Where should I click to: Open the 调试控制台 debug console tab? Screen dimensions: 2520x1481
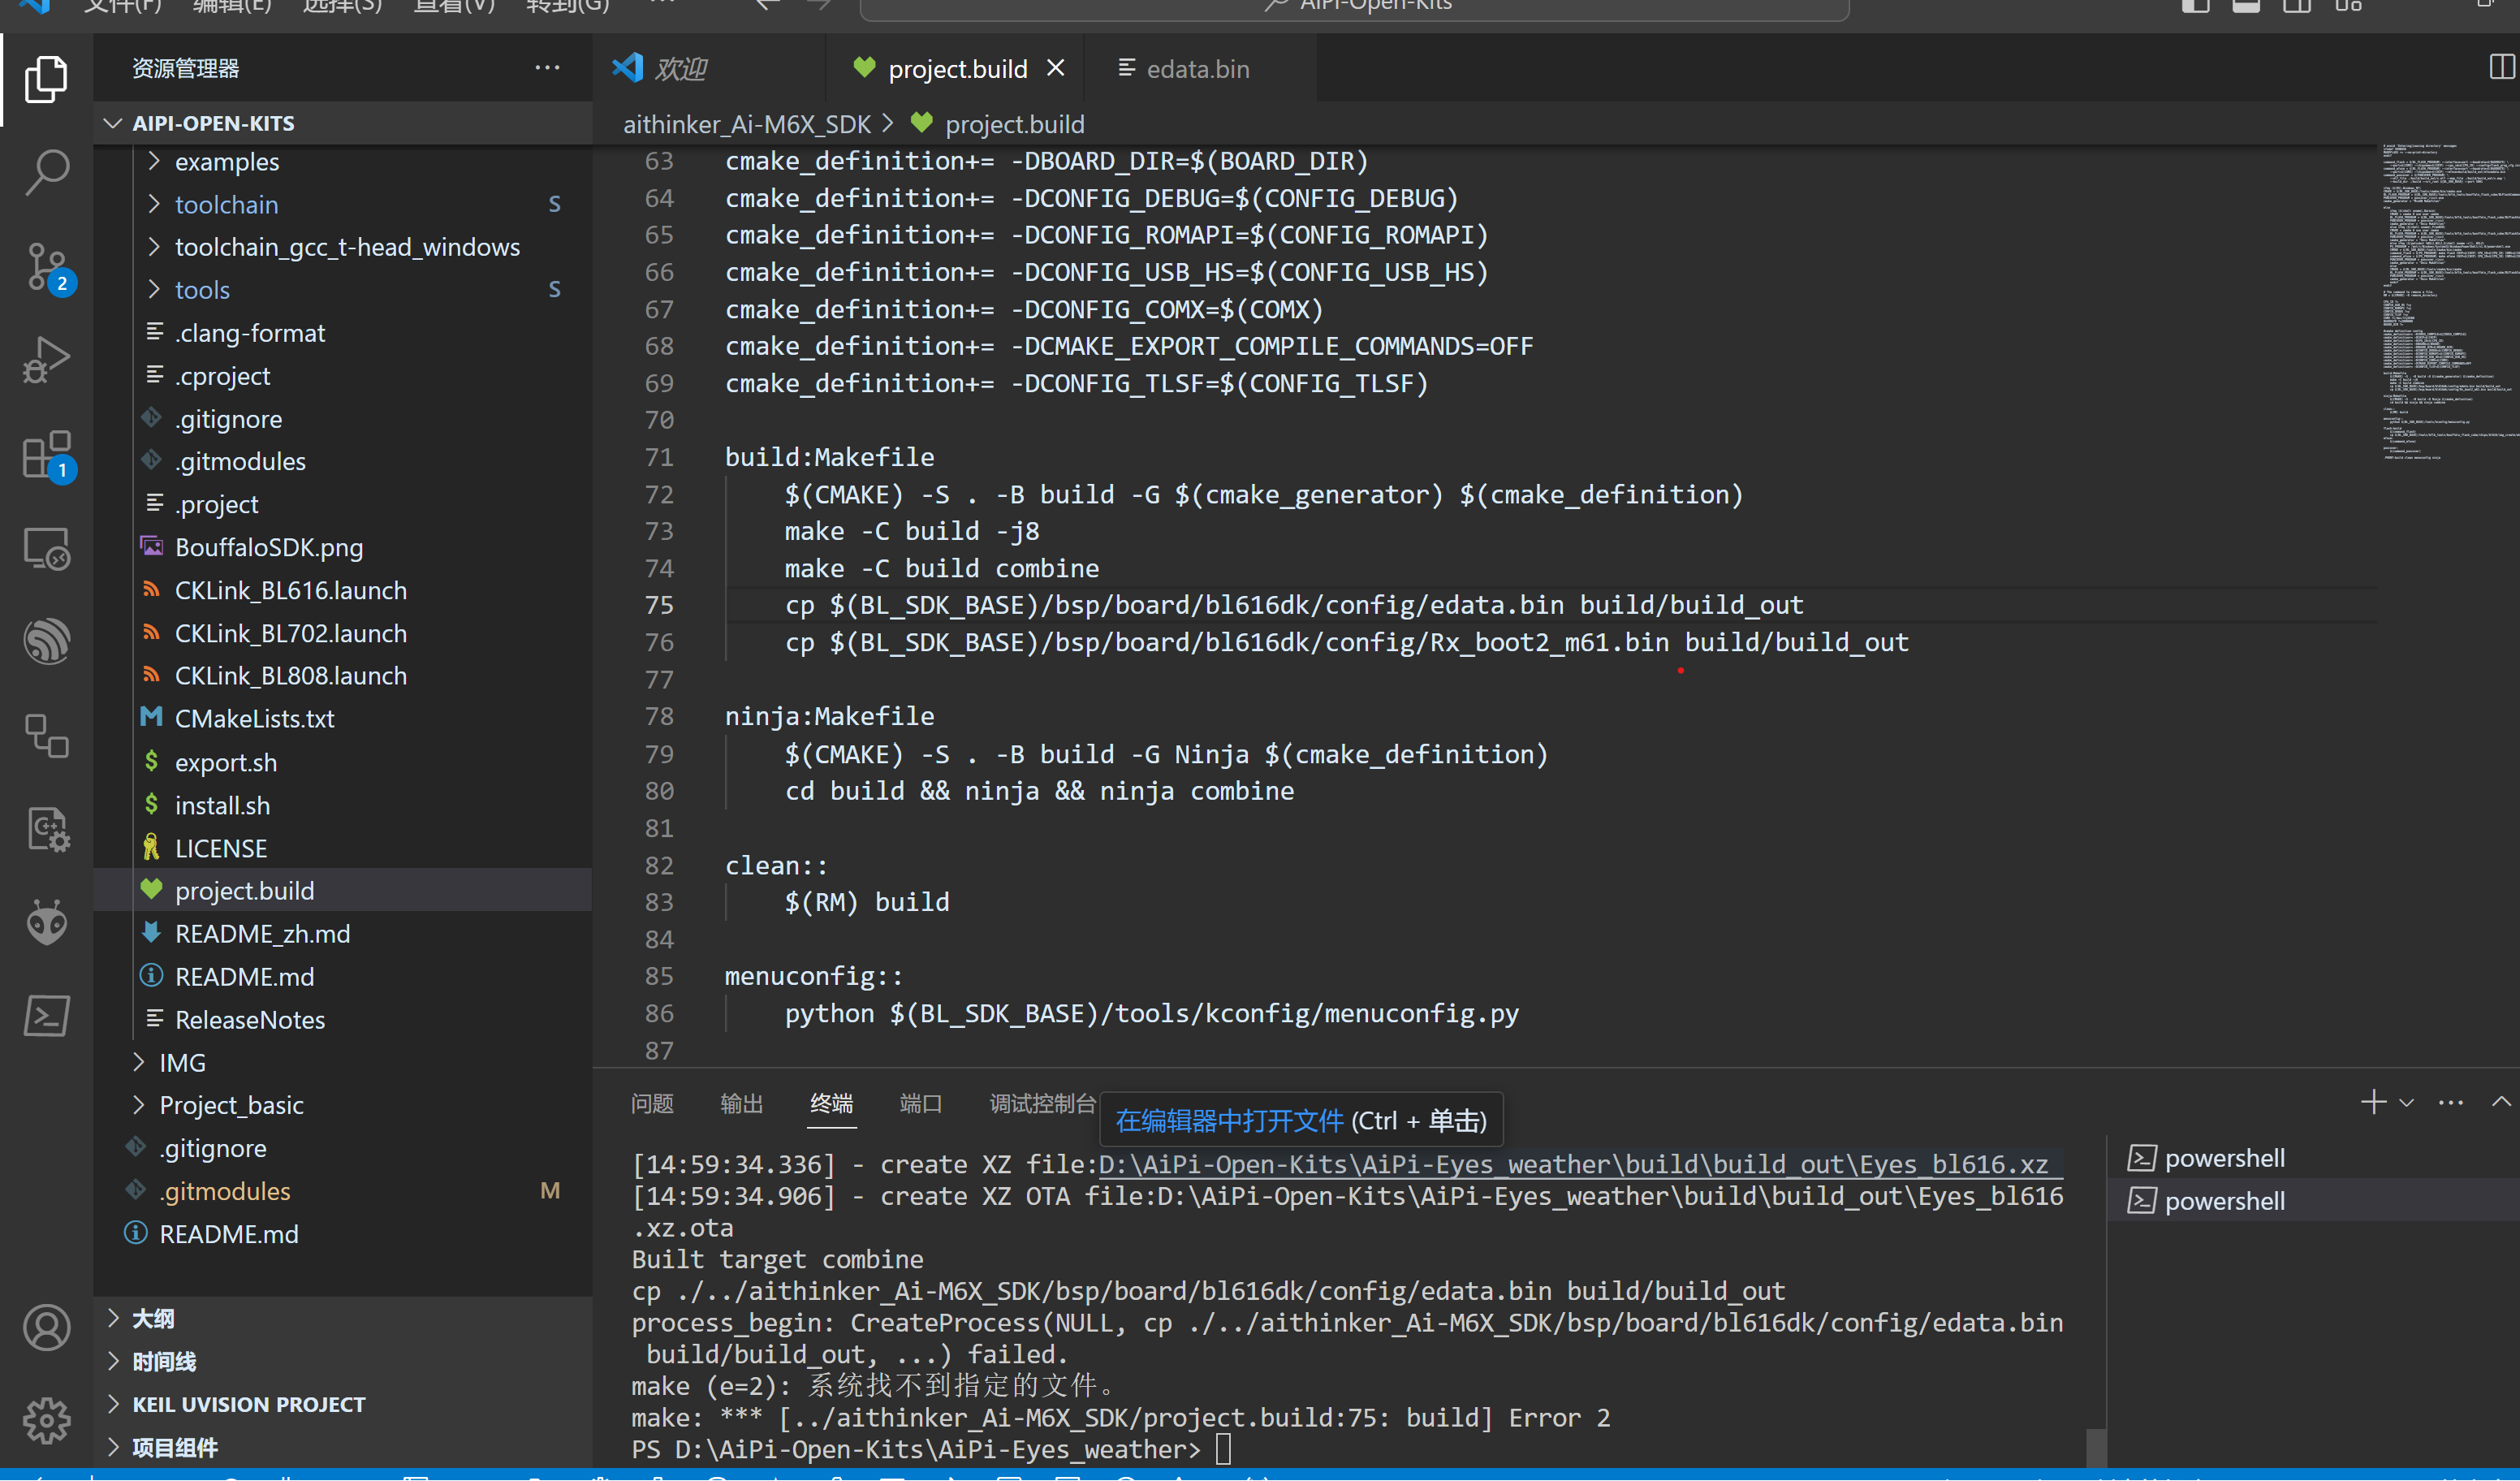[x=1042, y=1103]
